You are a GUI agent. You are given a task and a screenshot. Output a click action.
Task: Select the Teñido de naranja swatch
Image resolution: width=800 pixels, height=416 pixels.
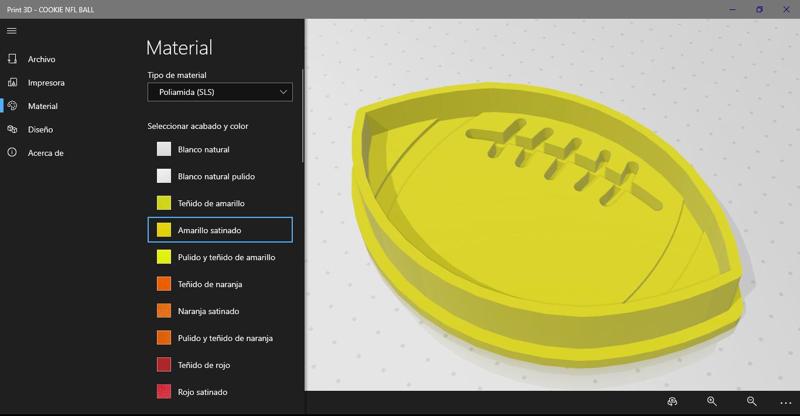(x=164, y=284)
